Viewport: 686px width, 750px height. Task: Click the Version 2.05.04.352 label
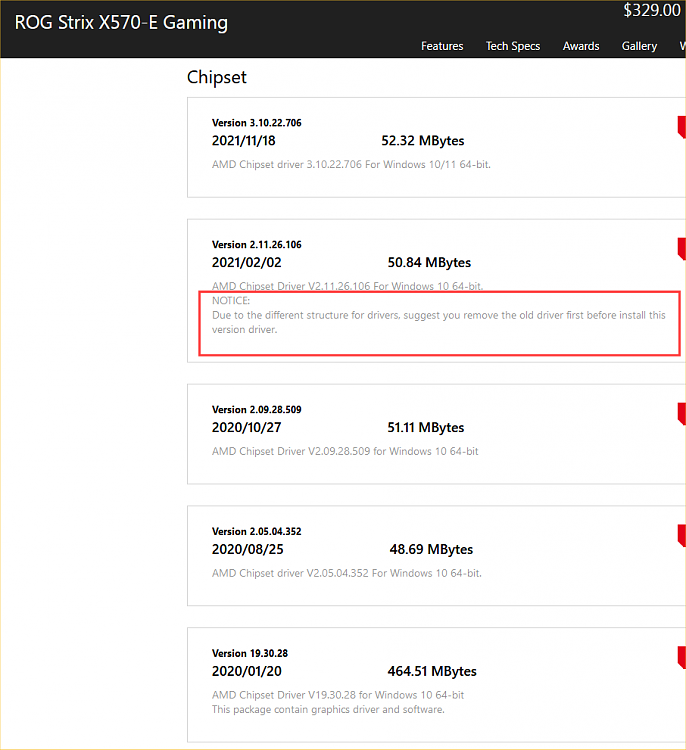(257, 531)
